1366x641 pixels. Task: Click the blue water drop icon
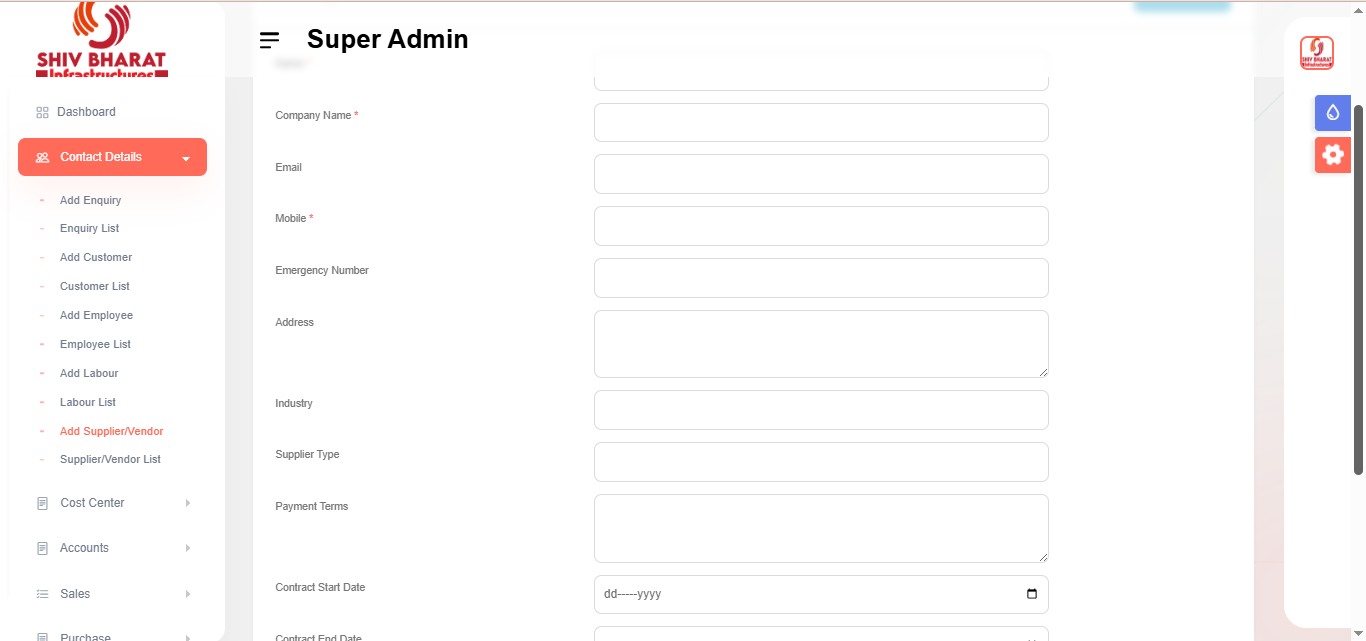[x=1332, y=113]
